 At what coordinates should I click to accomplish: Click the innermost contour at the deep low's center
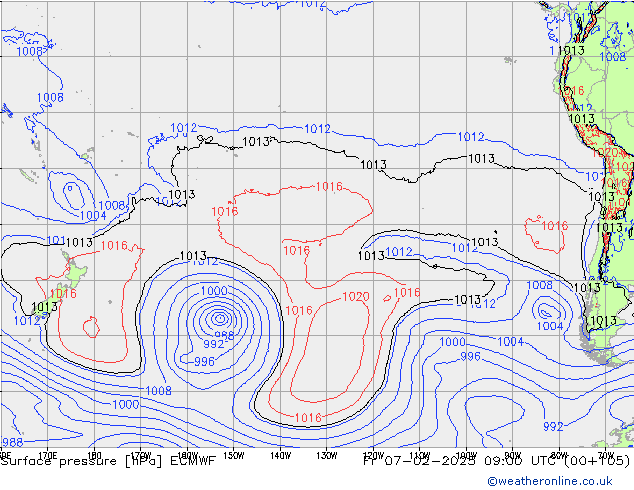220,319
